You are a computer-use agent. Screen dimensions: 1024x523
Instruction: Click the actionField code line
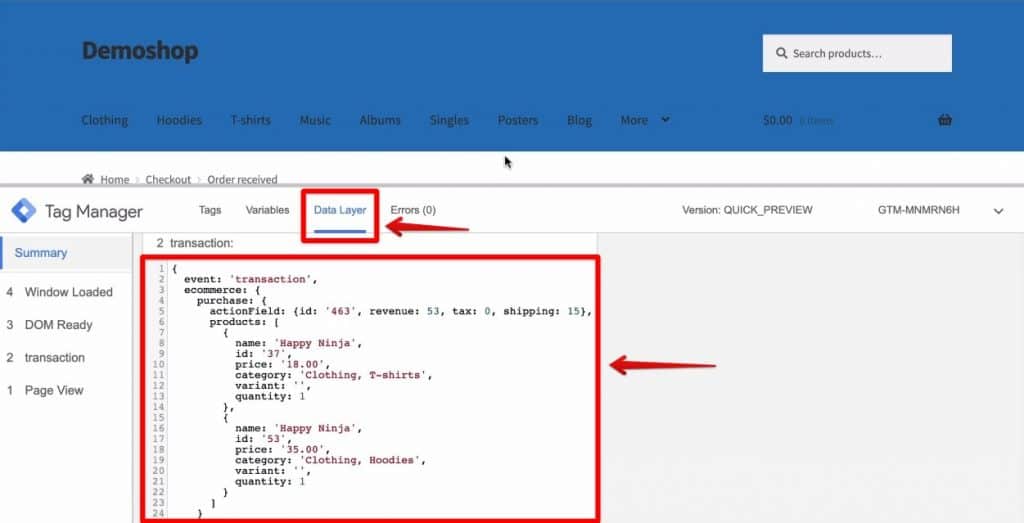400,311
